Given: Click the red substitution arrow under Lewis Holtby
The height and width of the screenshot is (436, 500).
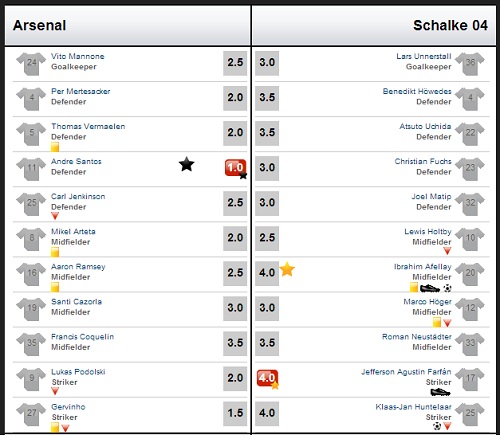Looking at the screenshot, I should pyautogui.click(x=447, y=251).
